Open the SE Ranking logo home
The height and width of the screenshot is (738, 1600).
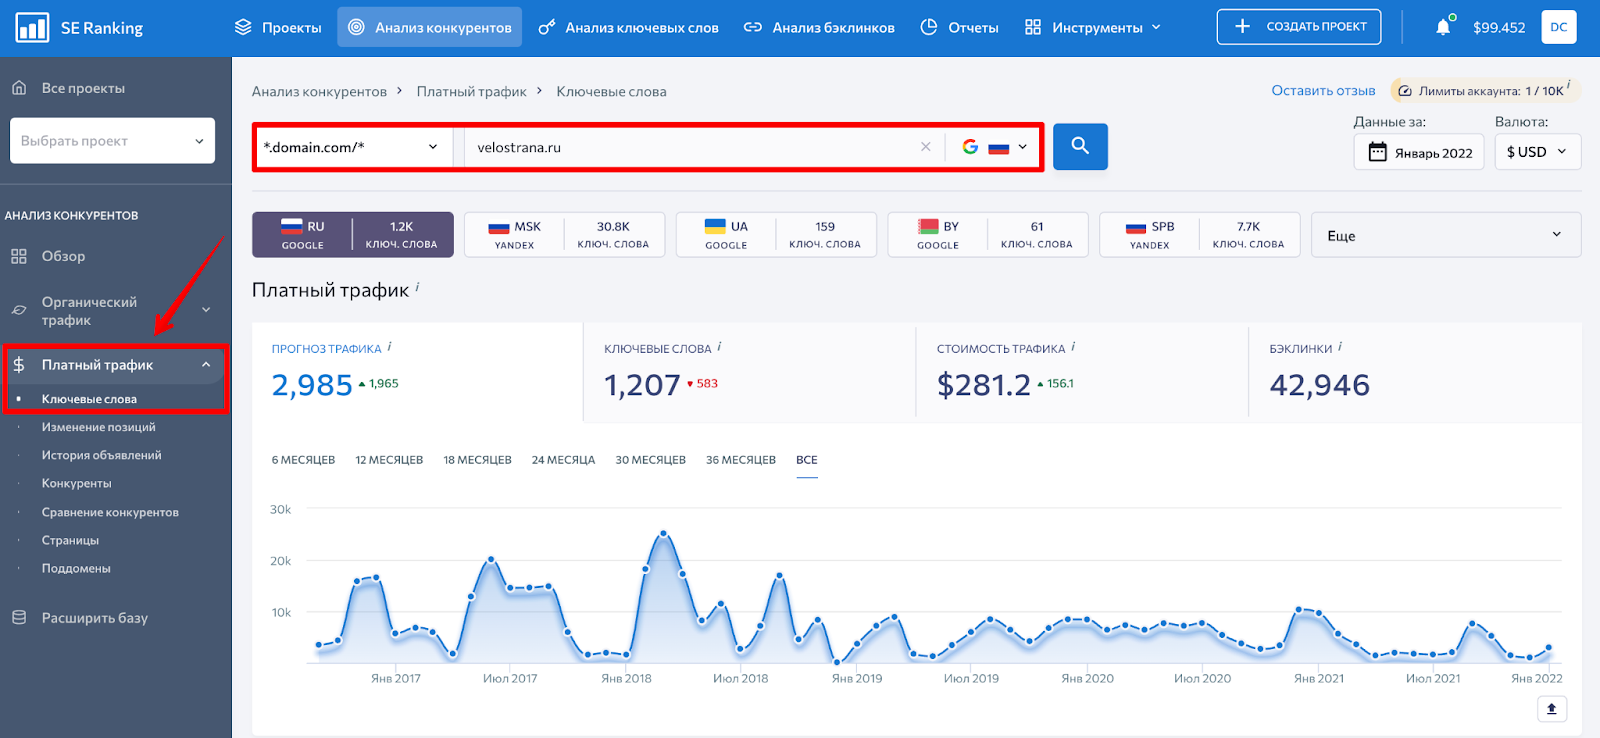coord(80,28)
